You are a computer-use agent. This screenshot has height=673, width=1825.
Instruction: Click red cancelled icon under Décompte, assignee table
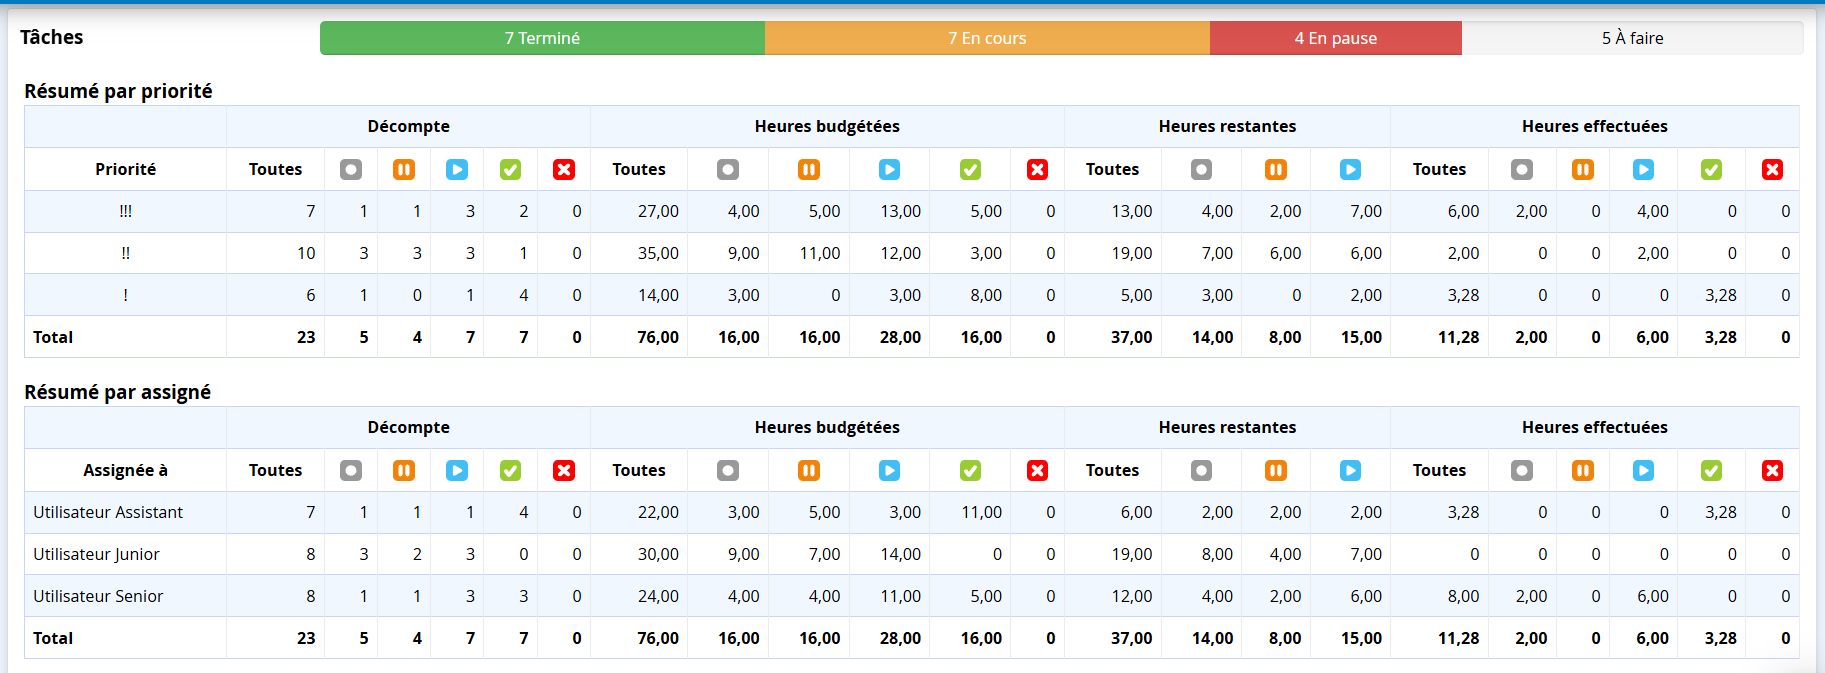[x=564, y=470]
